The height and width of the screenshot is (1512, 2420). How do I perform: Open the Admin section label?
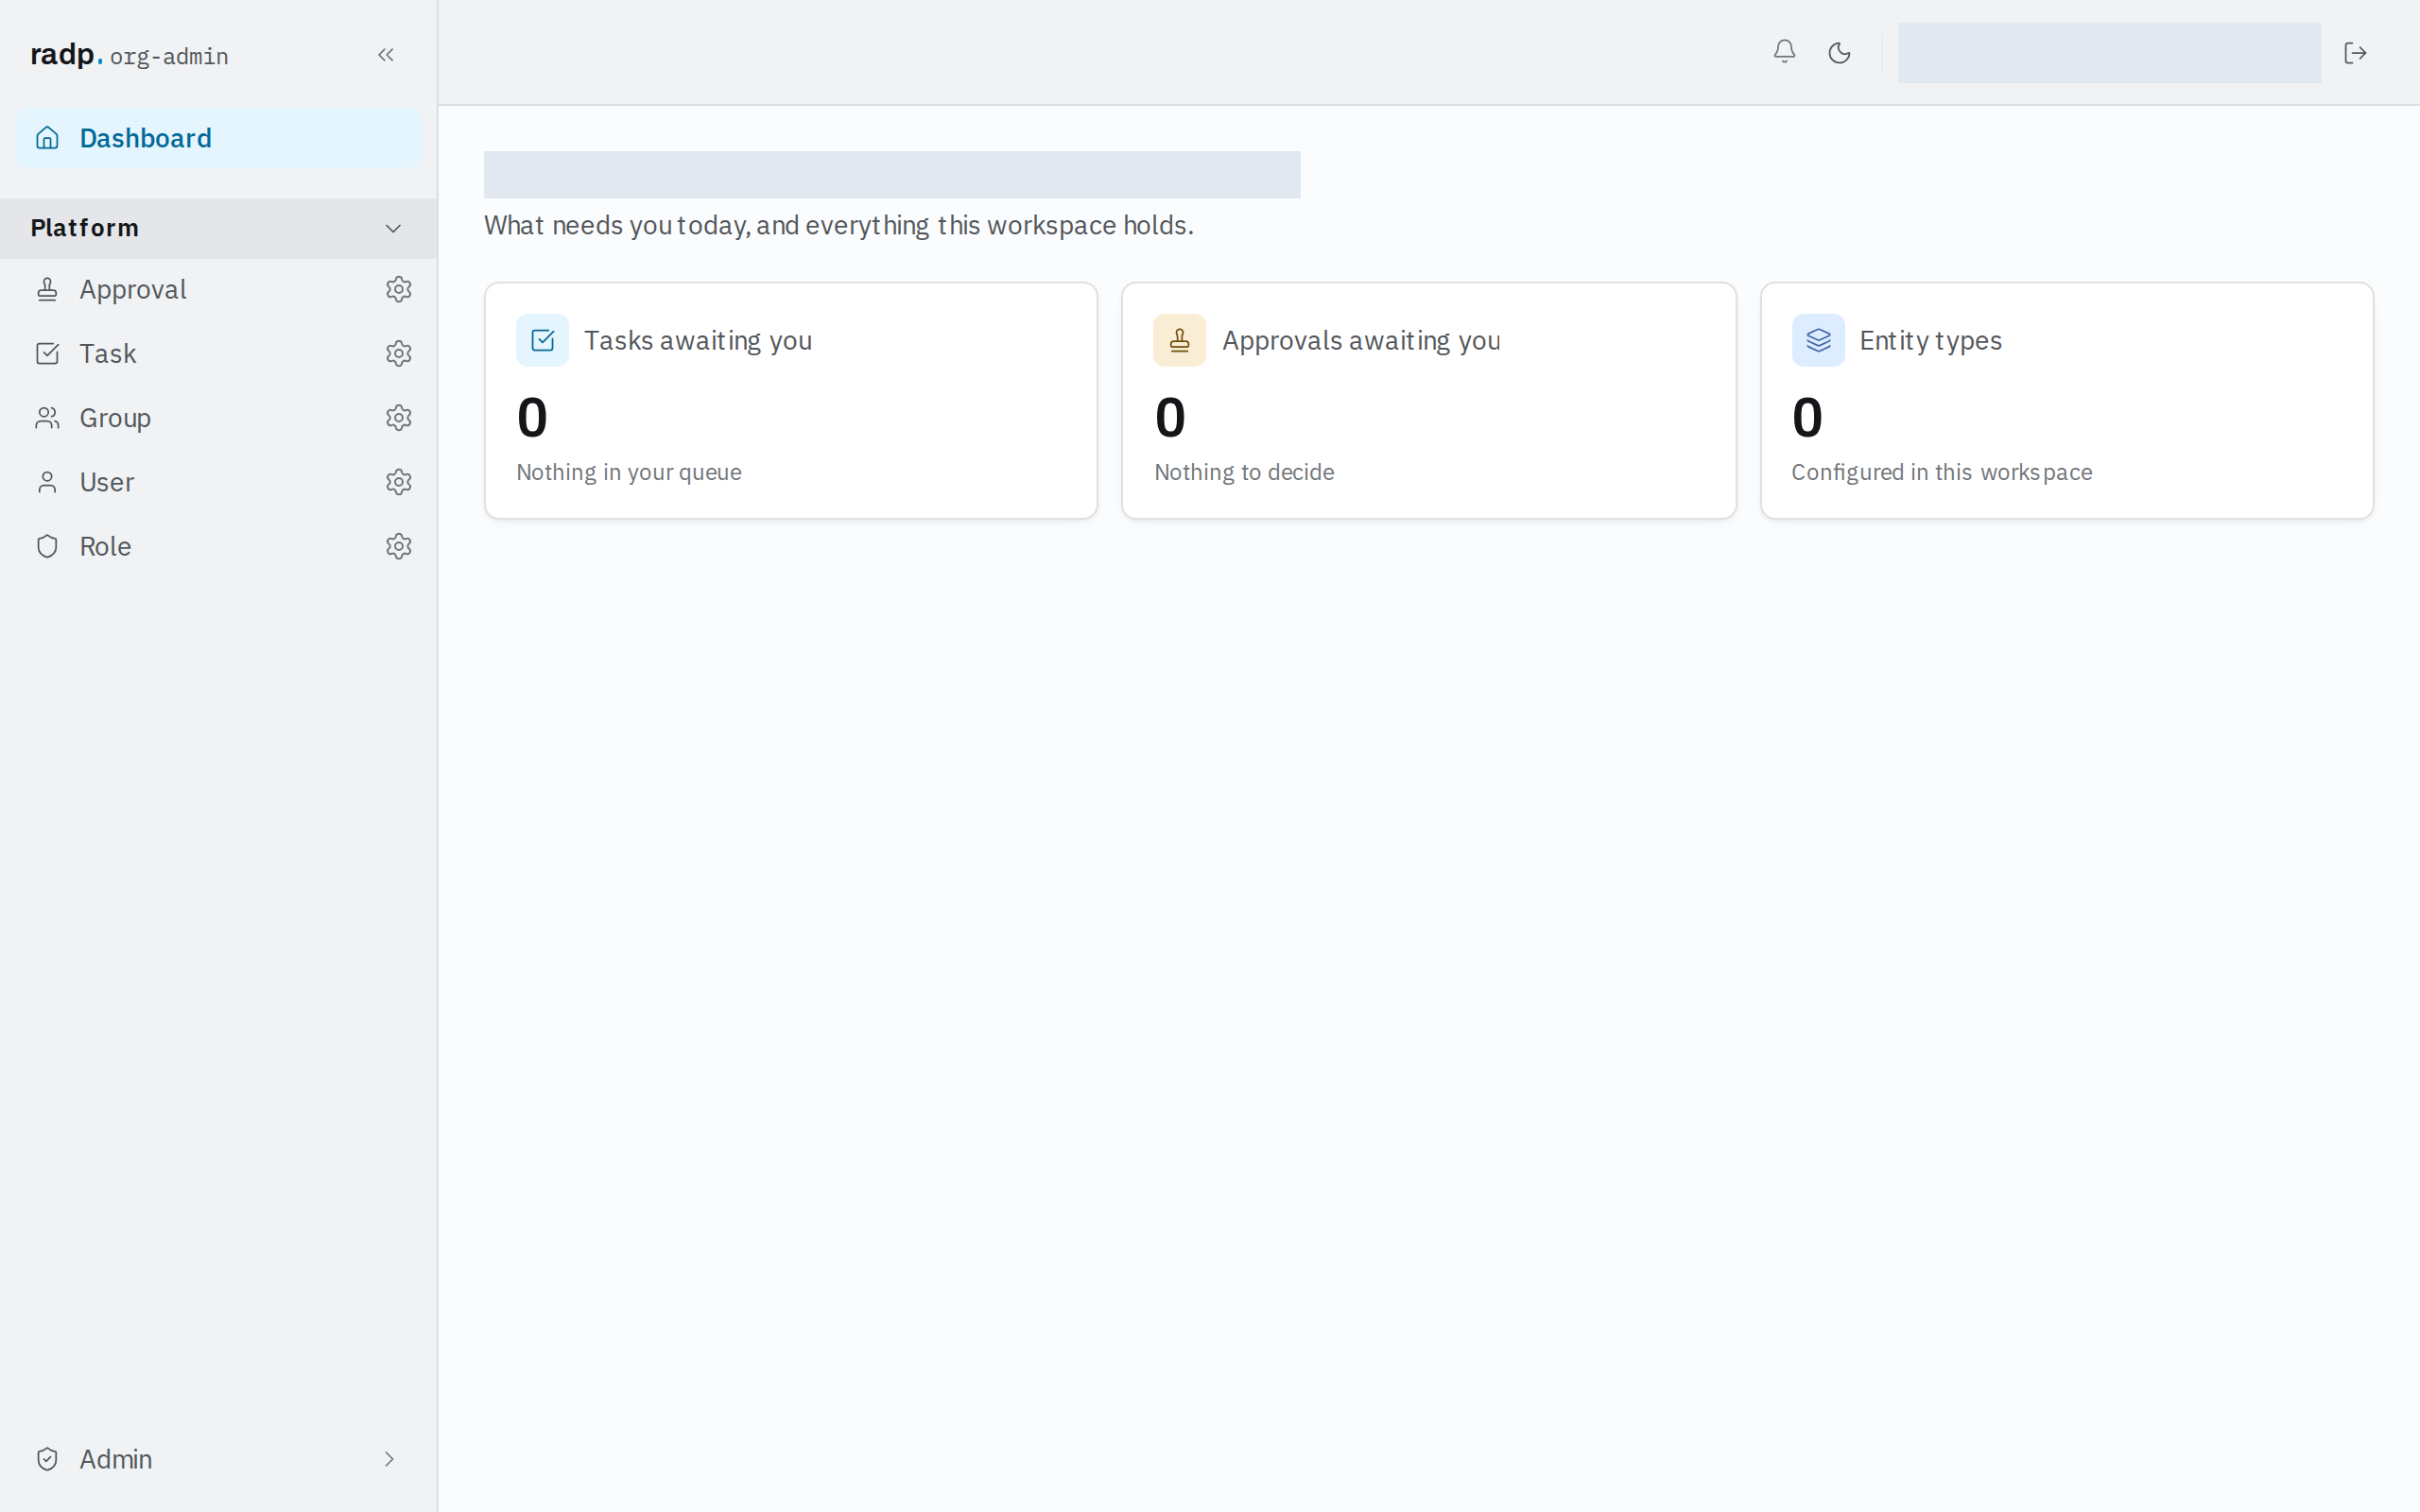(x=116, y=1459)
